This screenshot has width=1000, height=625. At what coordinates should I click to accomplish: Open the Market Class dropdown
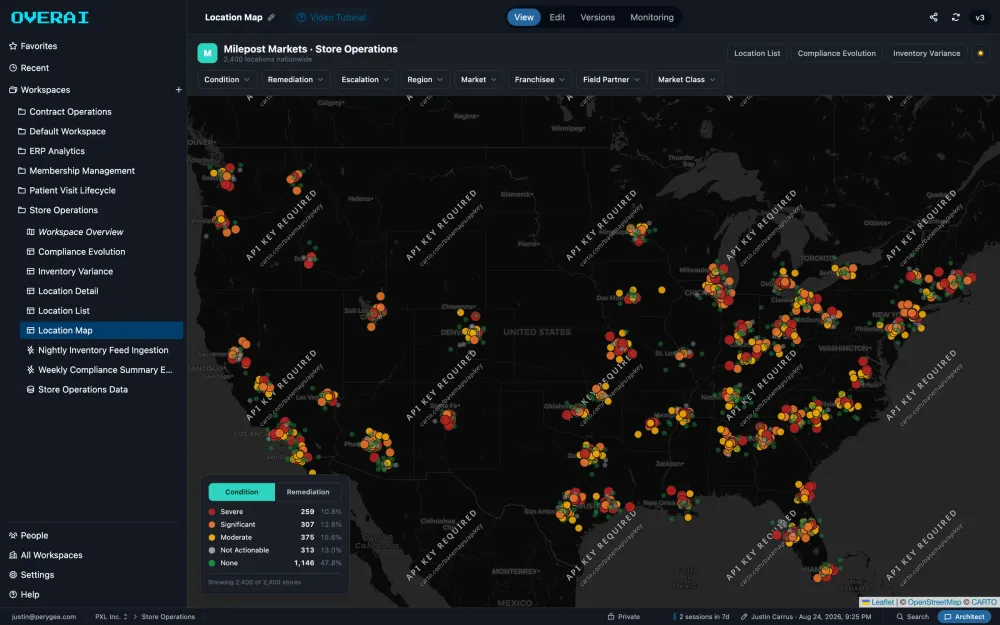point(686,80)
